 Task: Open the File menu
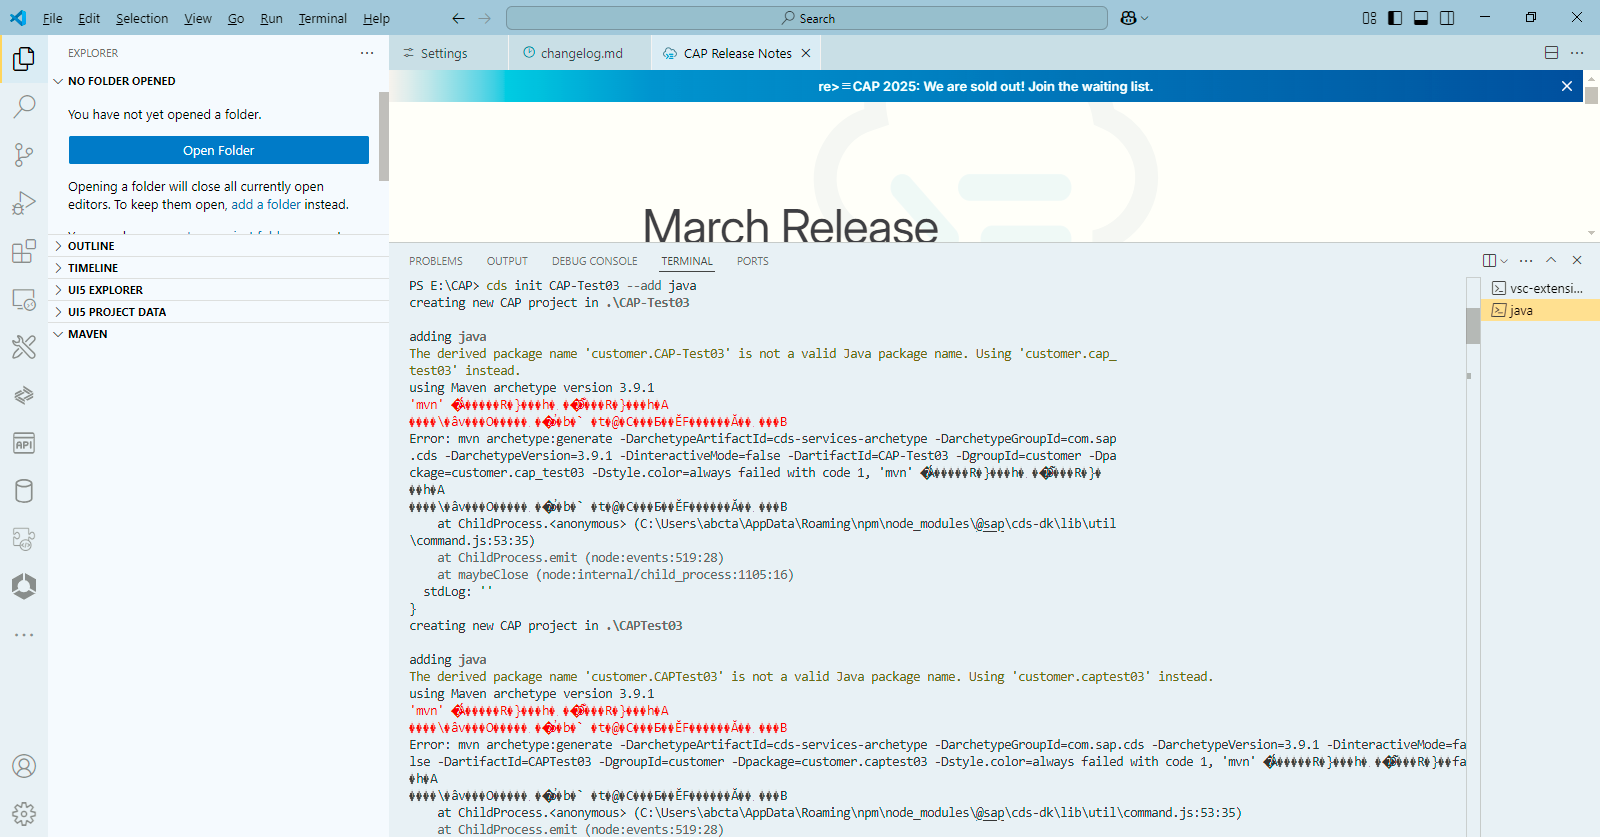pyautogui.click(x=53, y=18)
